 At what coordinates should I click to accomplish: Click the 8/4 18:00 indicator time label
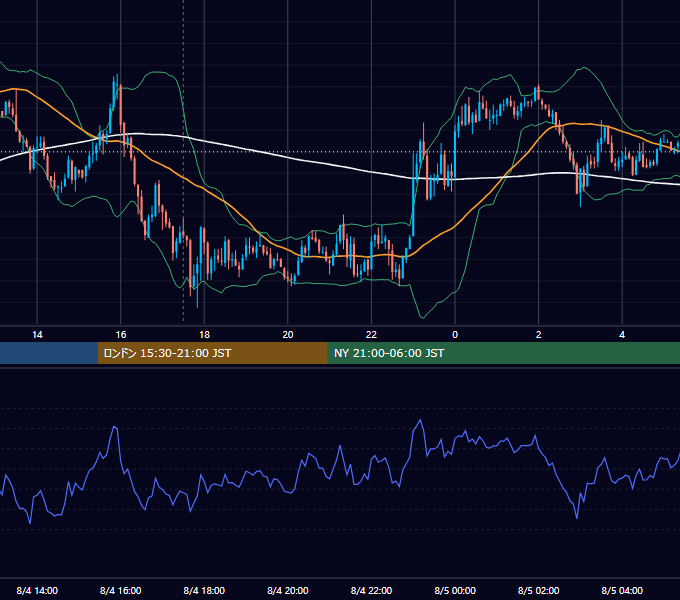(204, 590)
